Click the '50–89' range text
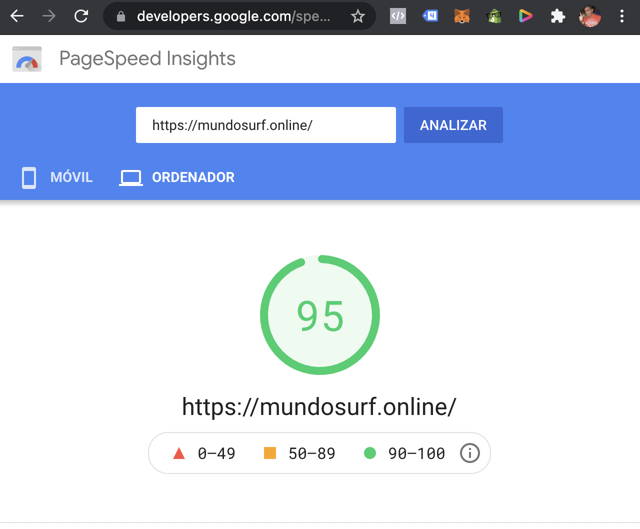 312,453
